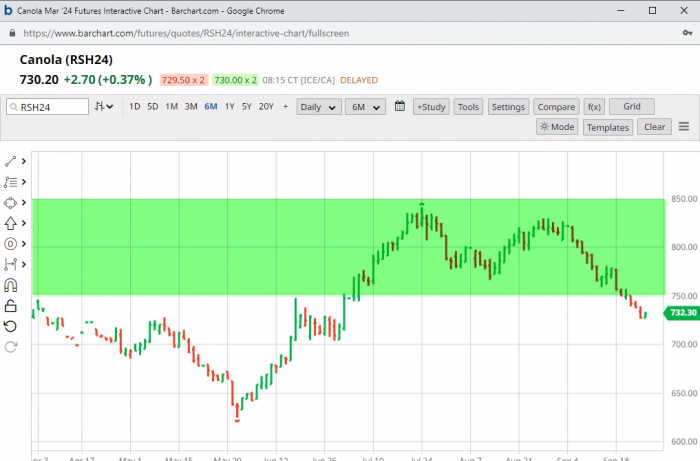The image size is (700, 461).
Task: Set the chart period to 5D
Action: (x=153, y=107)
